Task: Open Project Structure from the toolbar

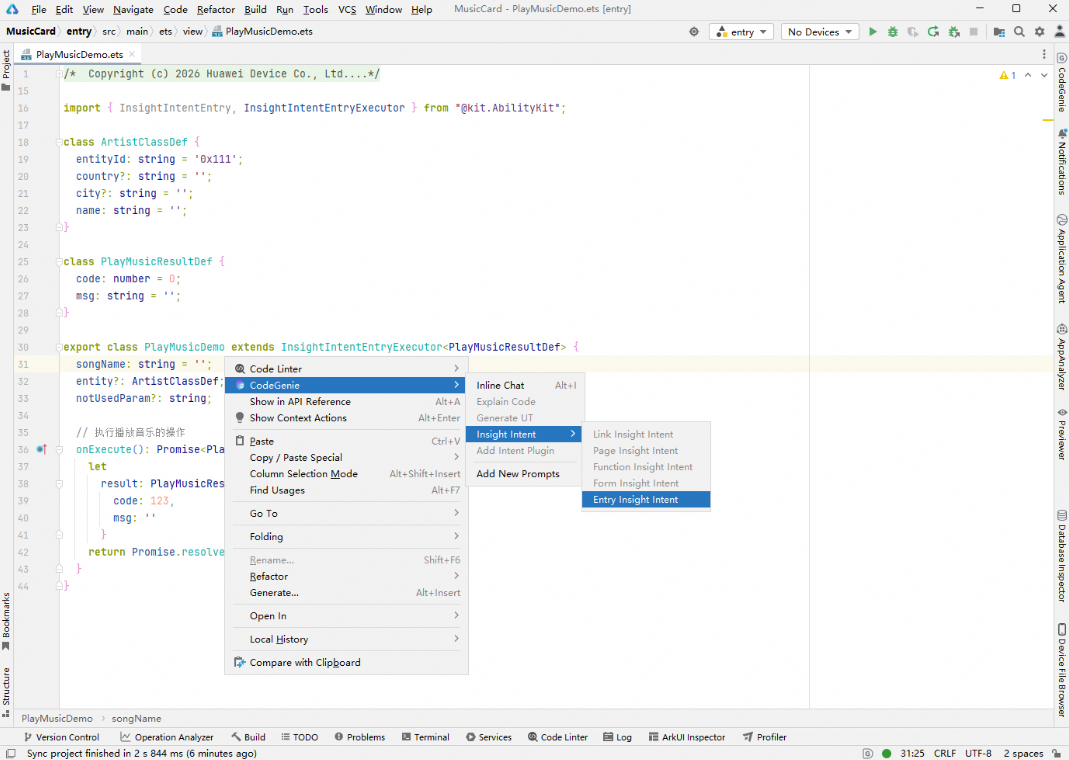Action: pos(998,32)
